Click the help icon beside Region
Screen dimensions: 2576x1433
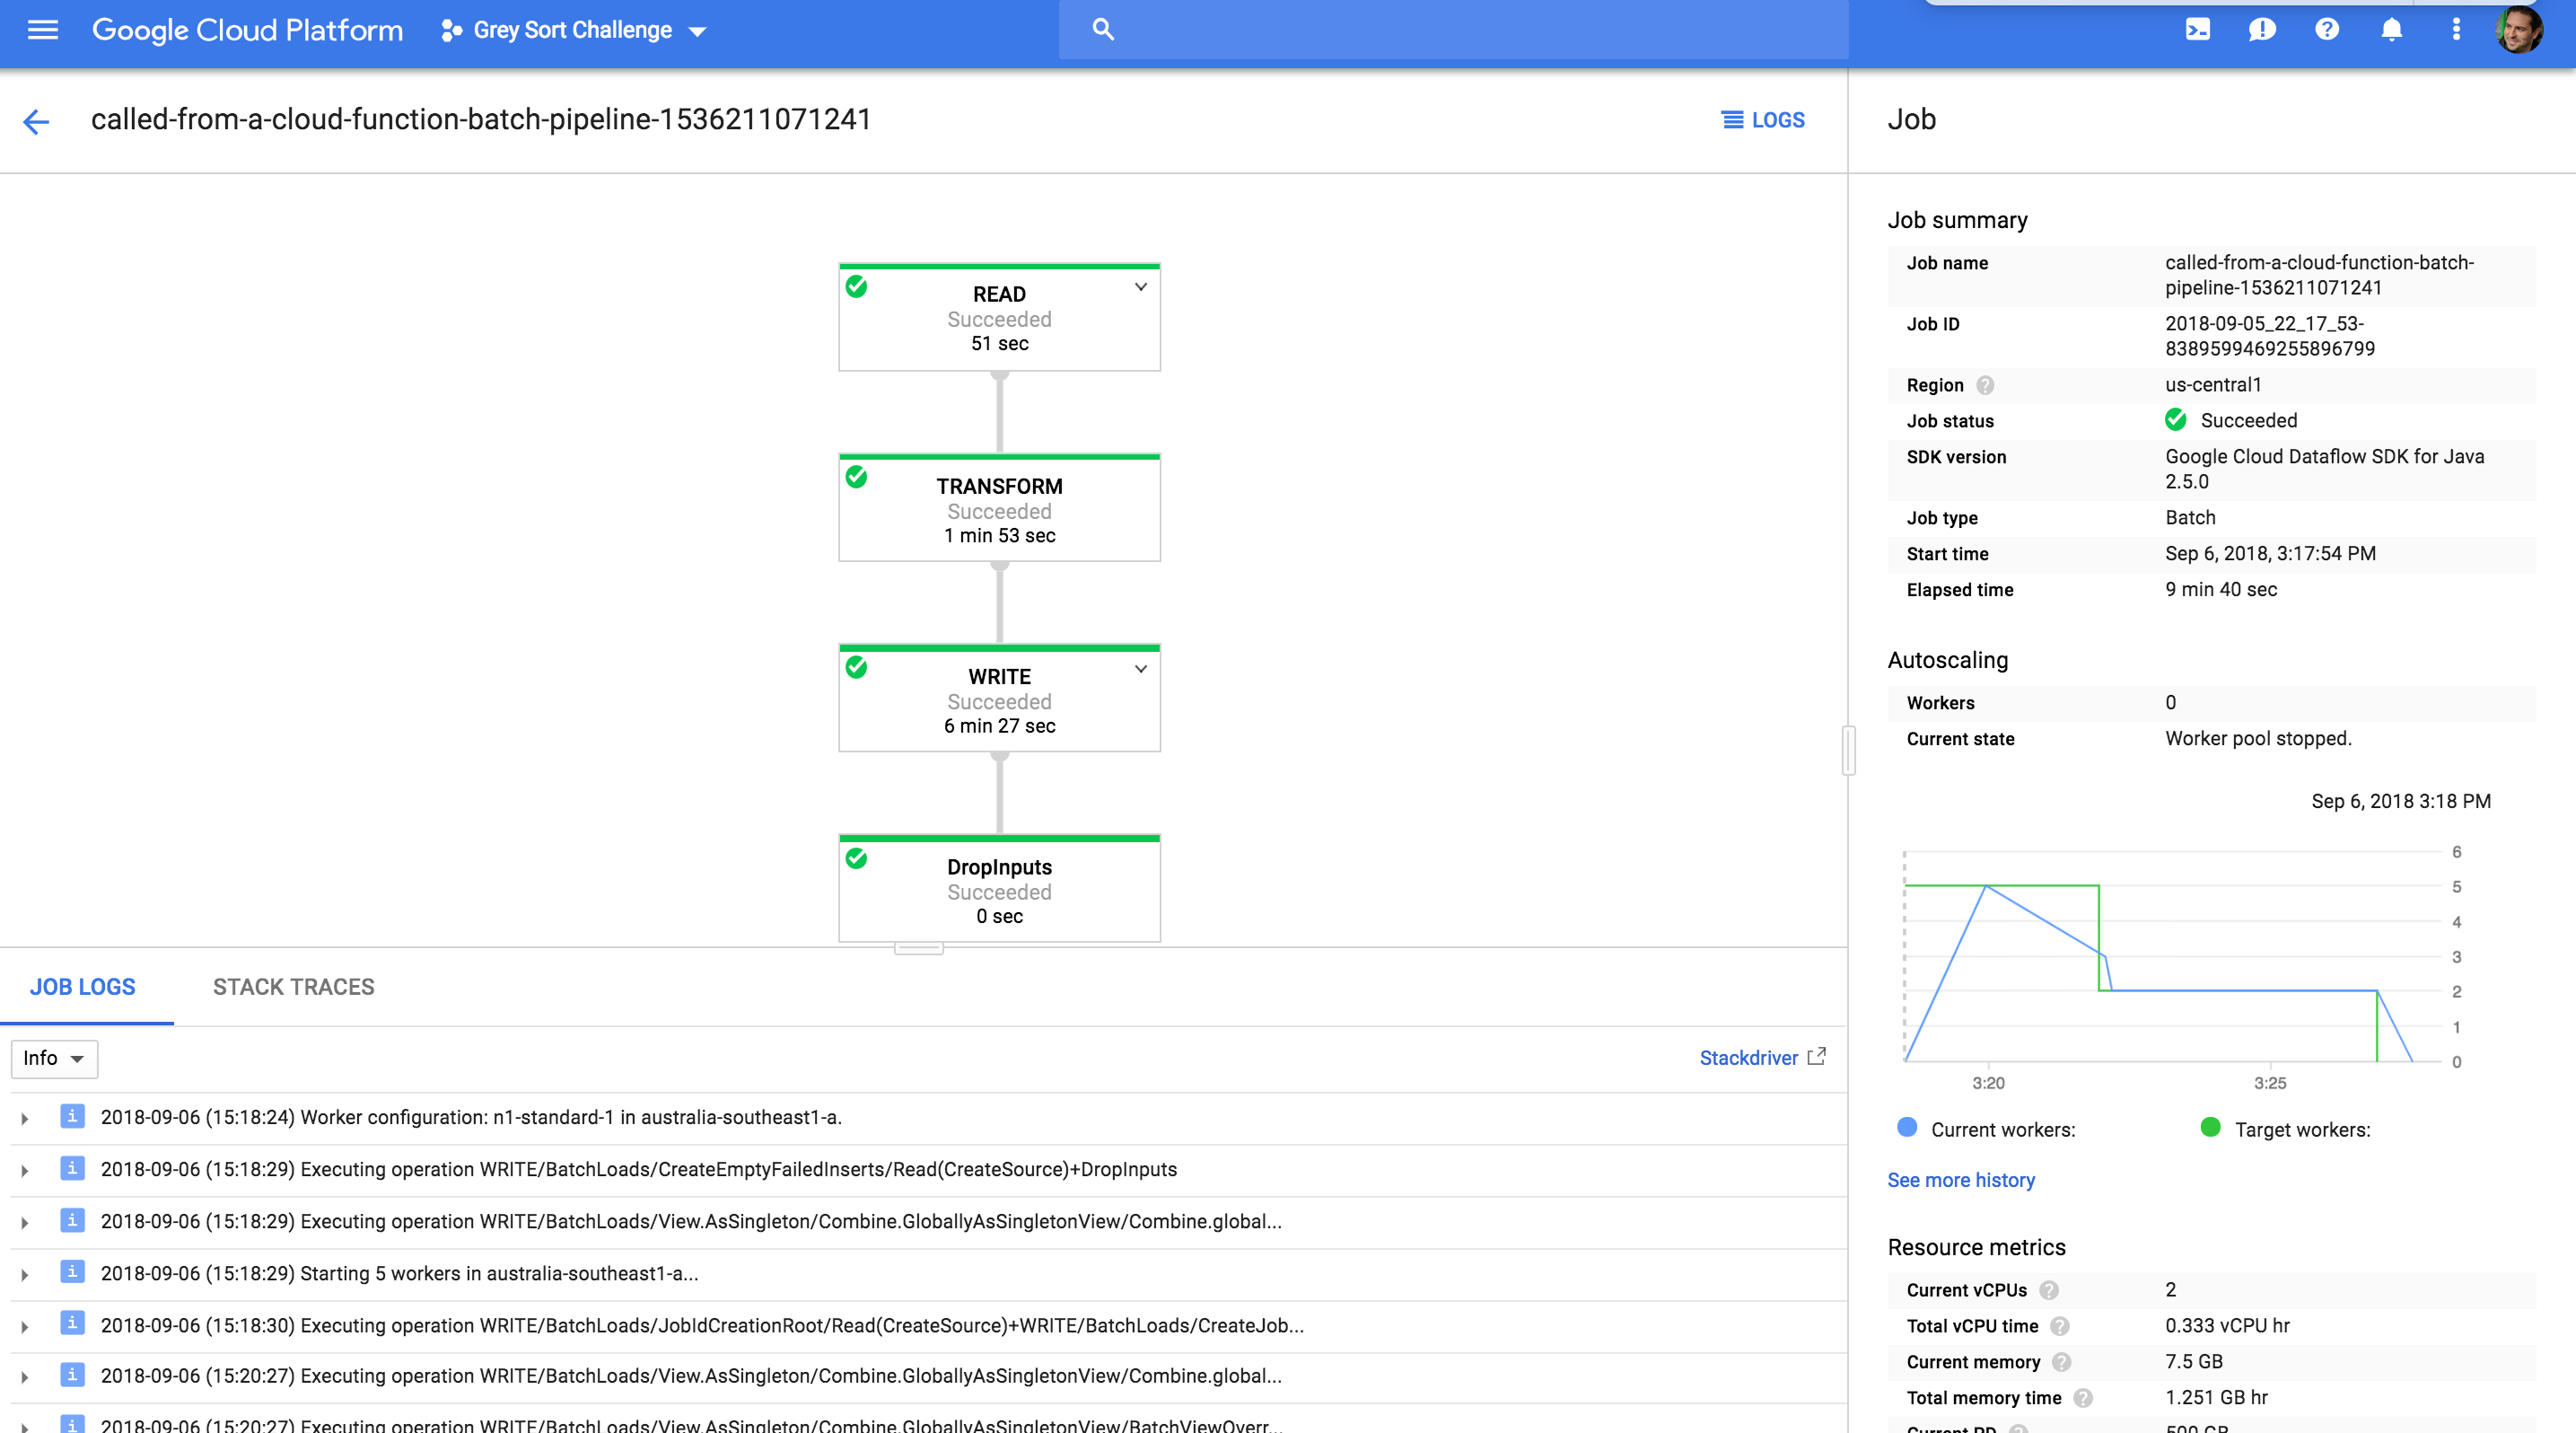pos(1987,385)
